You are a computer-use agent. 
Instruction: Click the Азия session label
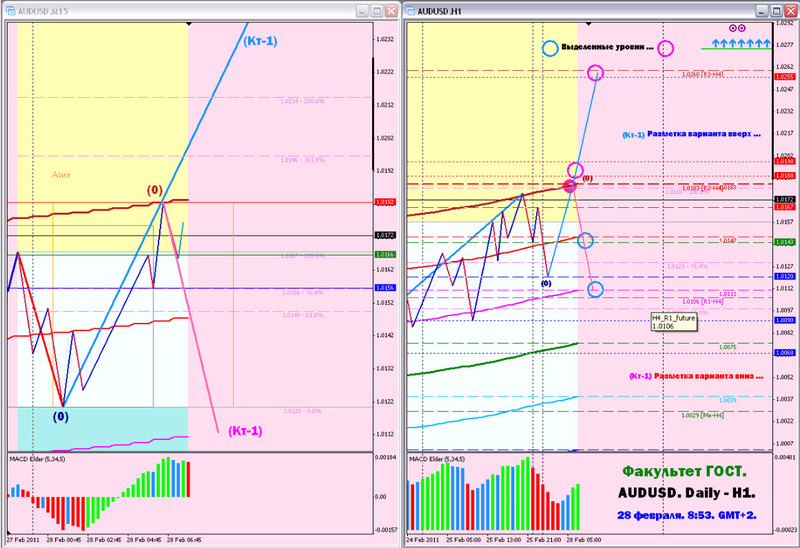point(61,175)
